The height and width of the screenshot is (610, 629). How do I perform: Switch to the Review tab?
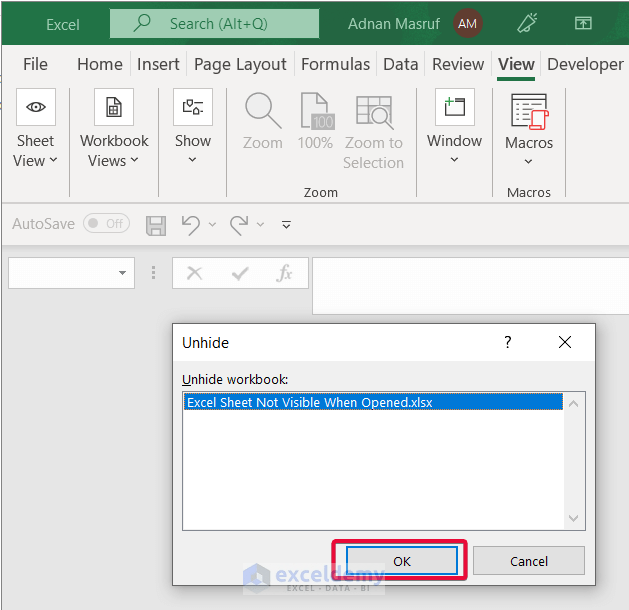[458, 64]
